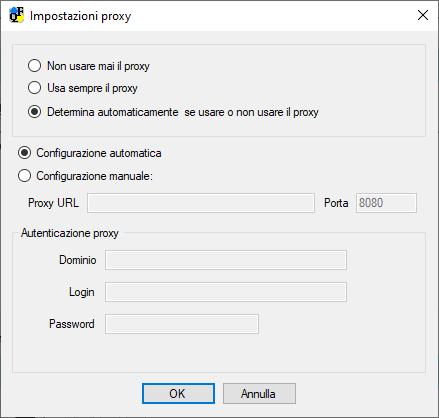Click the 'Impostazioni proxy' title bar text
The height and width of the screenshot is (418, 439).
point(80,16)
